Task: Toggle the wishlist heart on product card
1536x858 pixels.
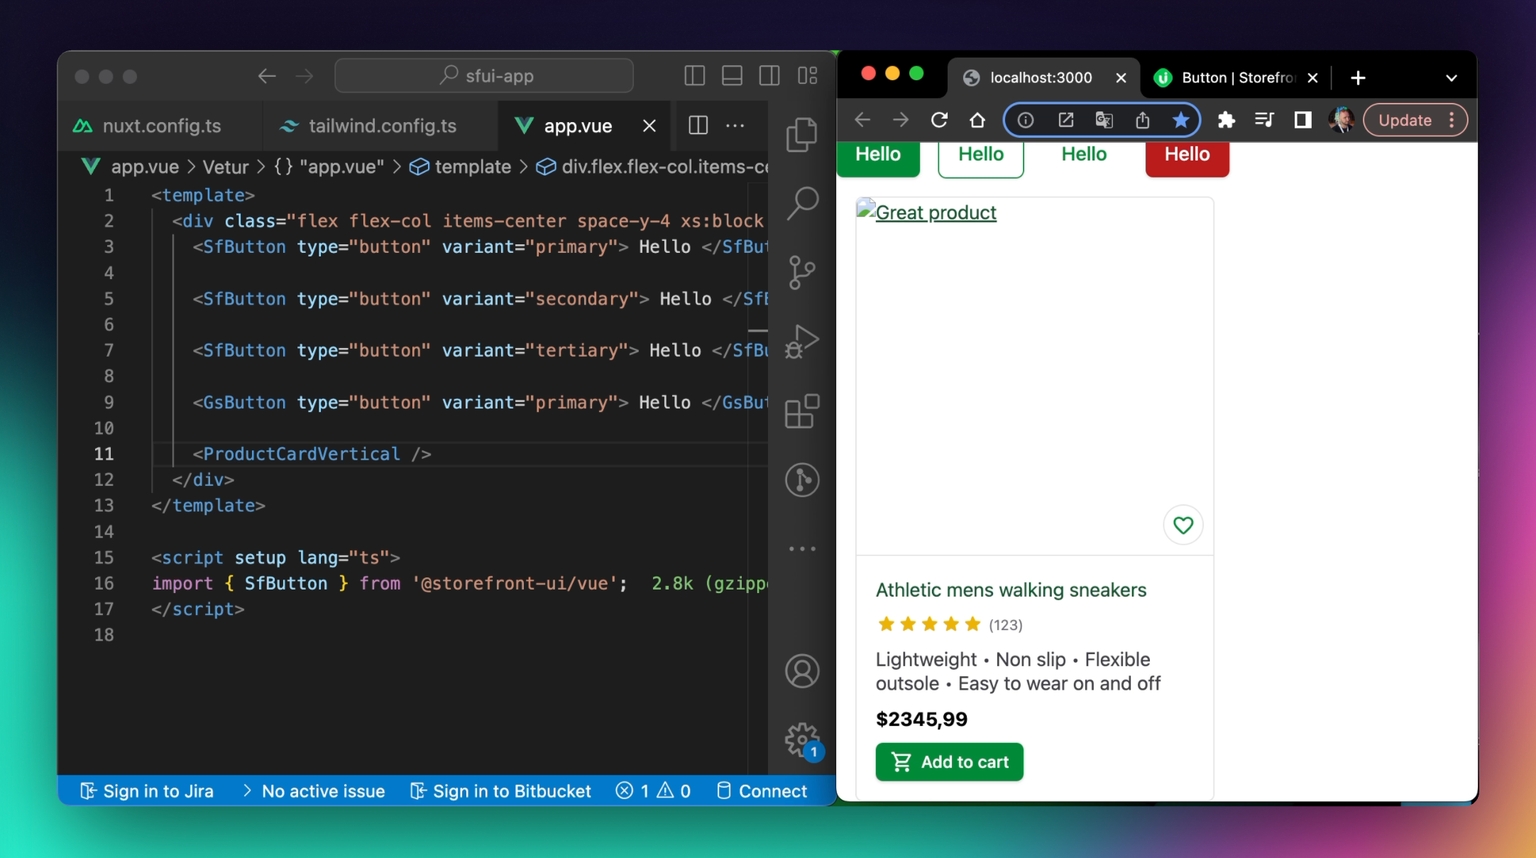Action: point(1183,525)
